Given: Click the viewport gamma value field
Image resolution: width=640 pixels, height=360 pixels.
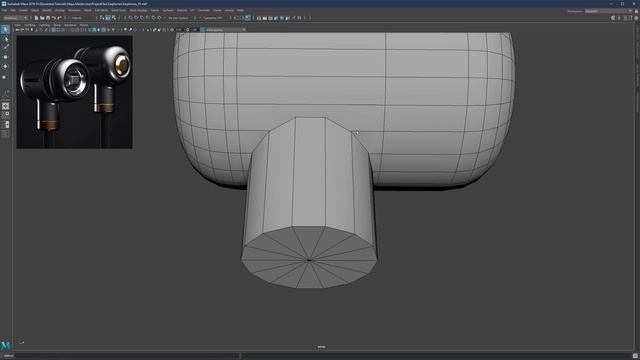Looking at the screenshot, I should point(194,30).
